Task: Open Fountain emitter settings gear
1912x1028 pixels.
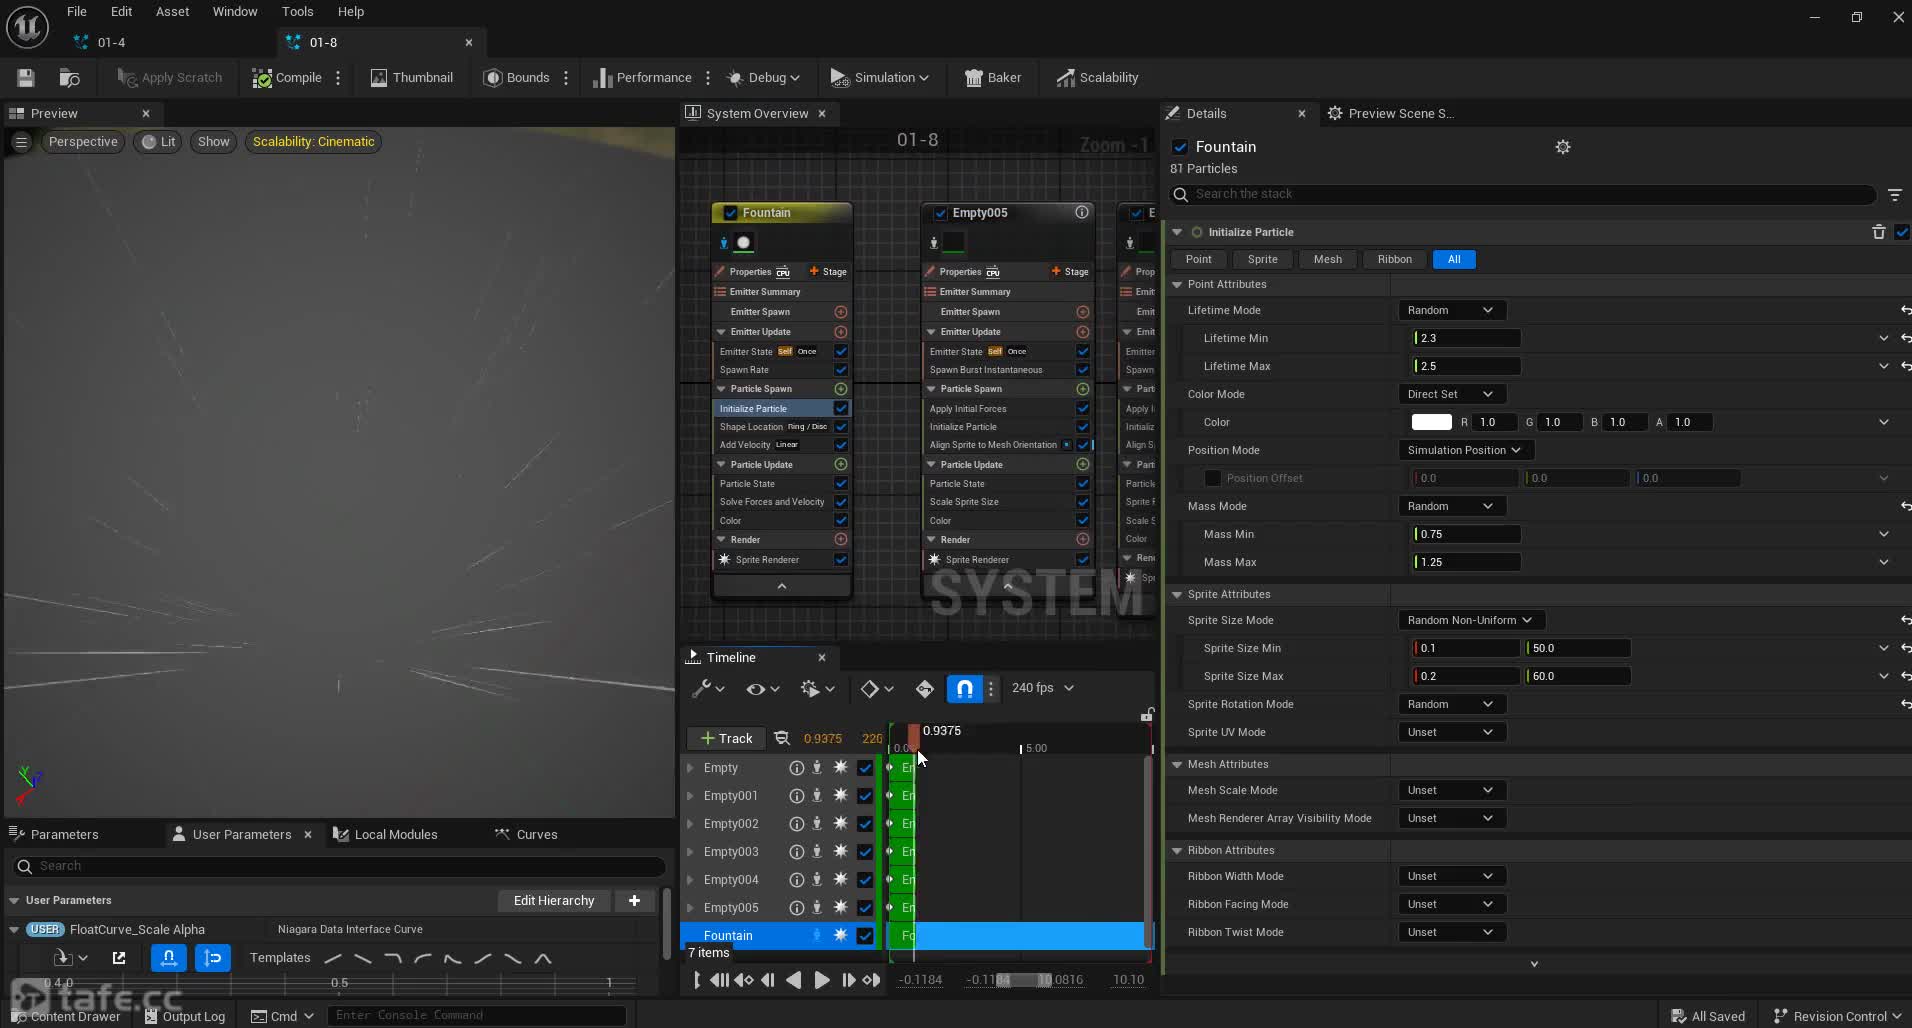Action: pyautogui.click(x=1563, y=147)
